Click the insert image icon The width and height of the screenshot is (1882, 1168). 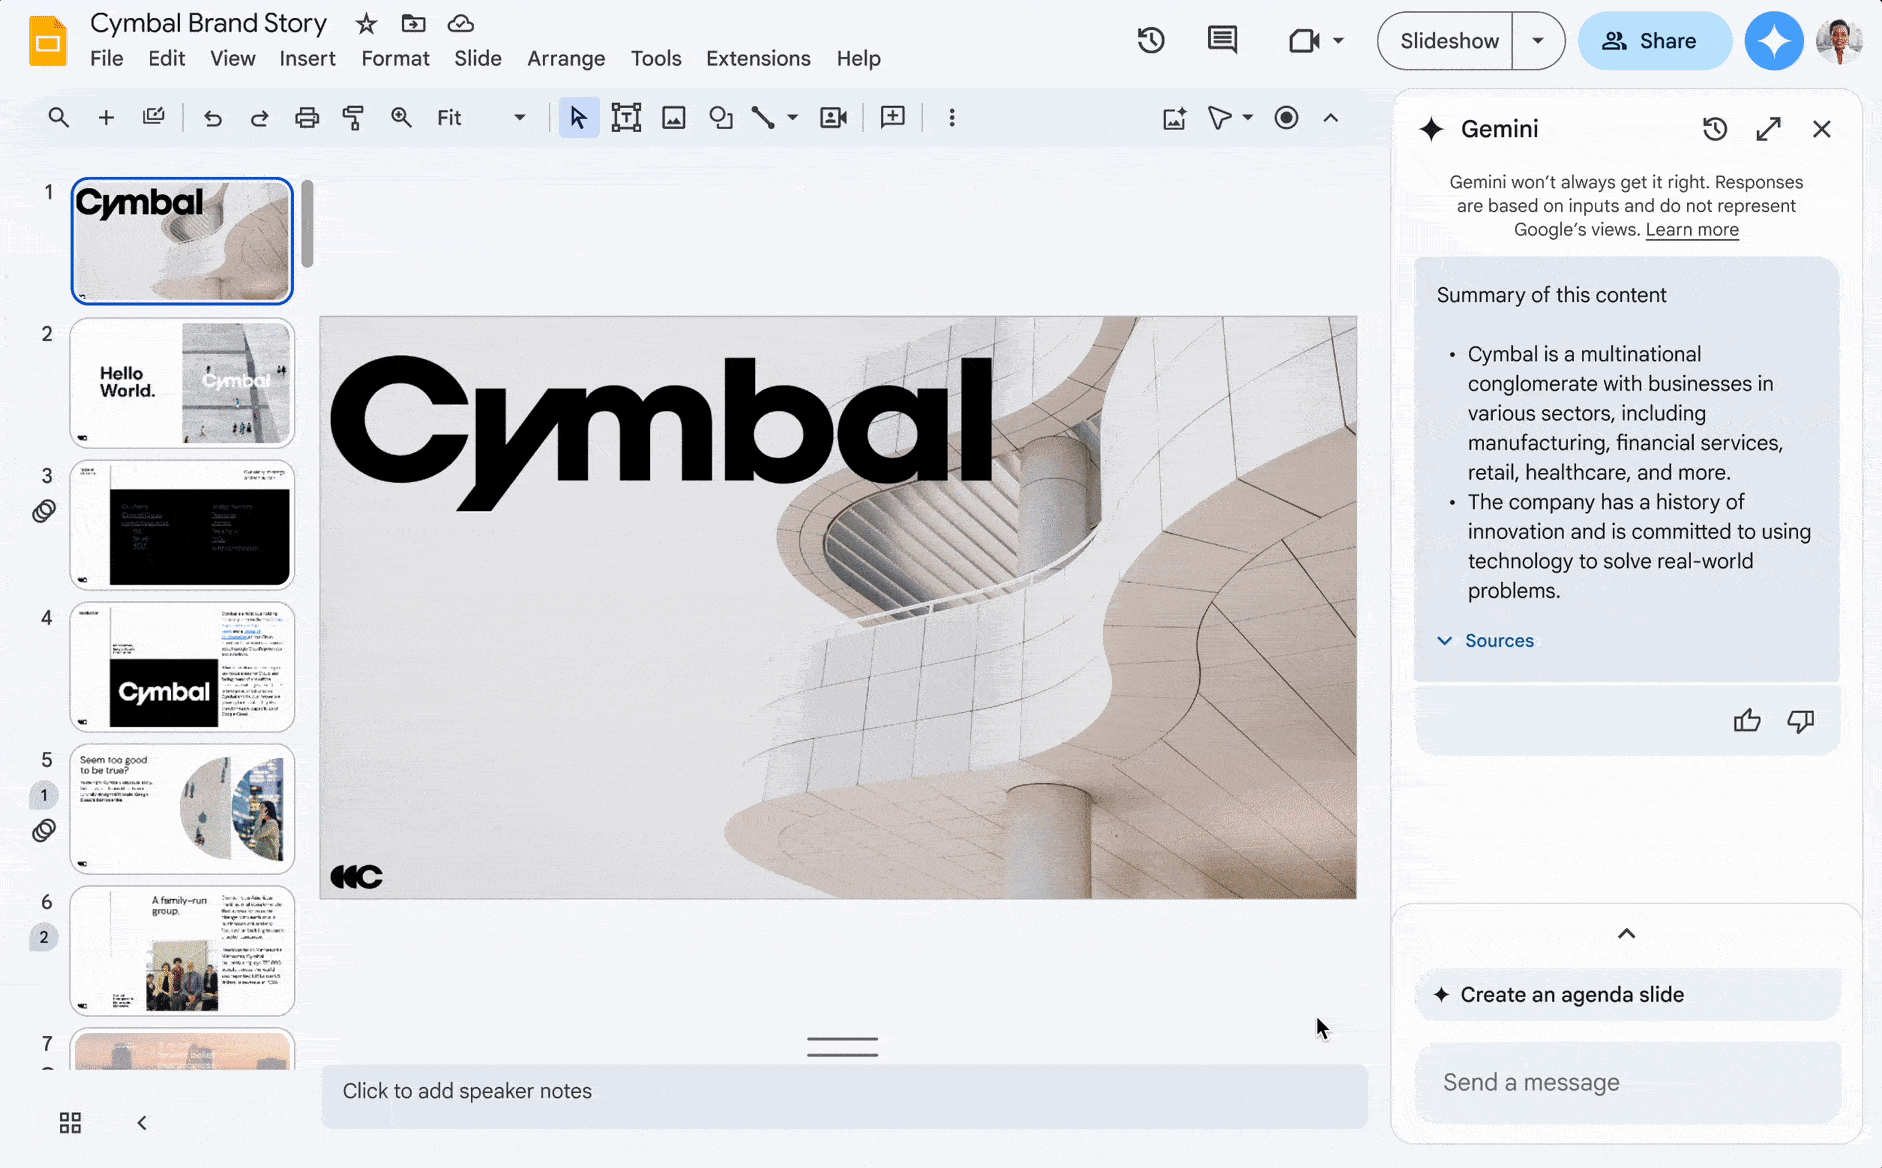pos(674,118)
